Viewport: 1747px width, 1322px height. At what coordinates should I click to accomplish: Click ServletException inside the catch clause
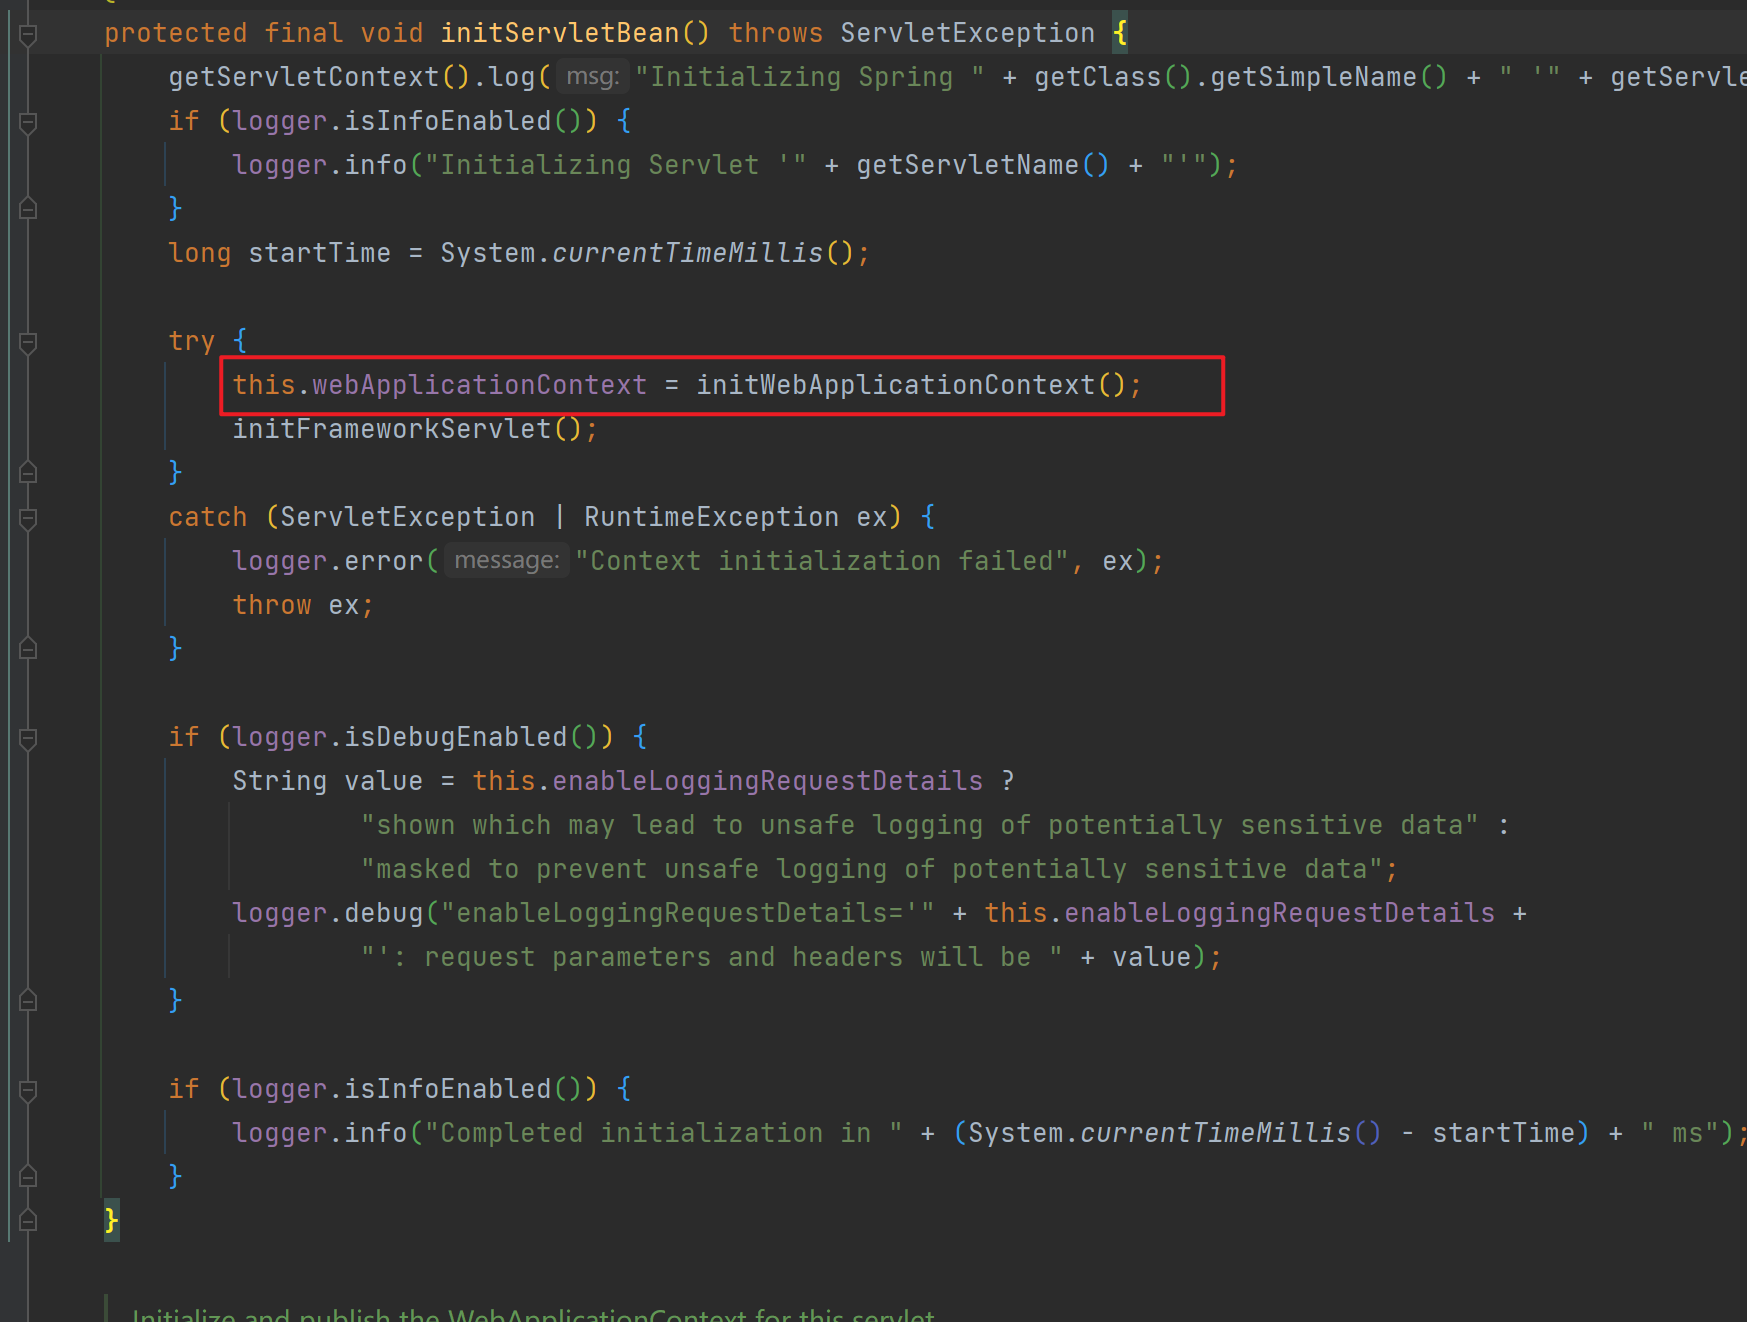click(x=408, y=517)
